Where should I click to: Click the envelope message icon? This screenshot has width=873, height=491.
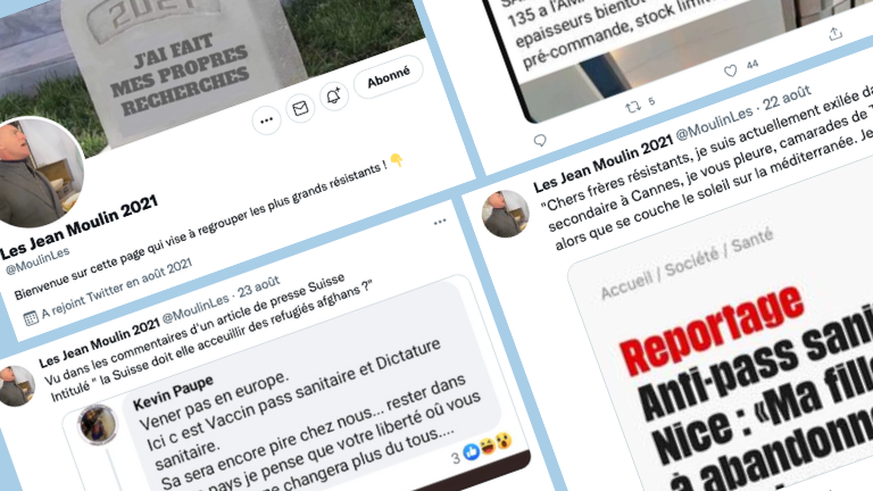pos(300,108)
